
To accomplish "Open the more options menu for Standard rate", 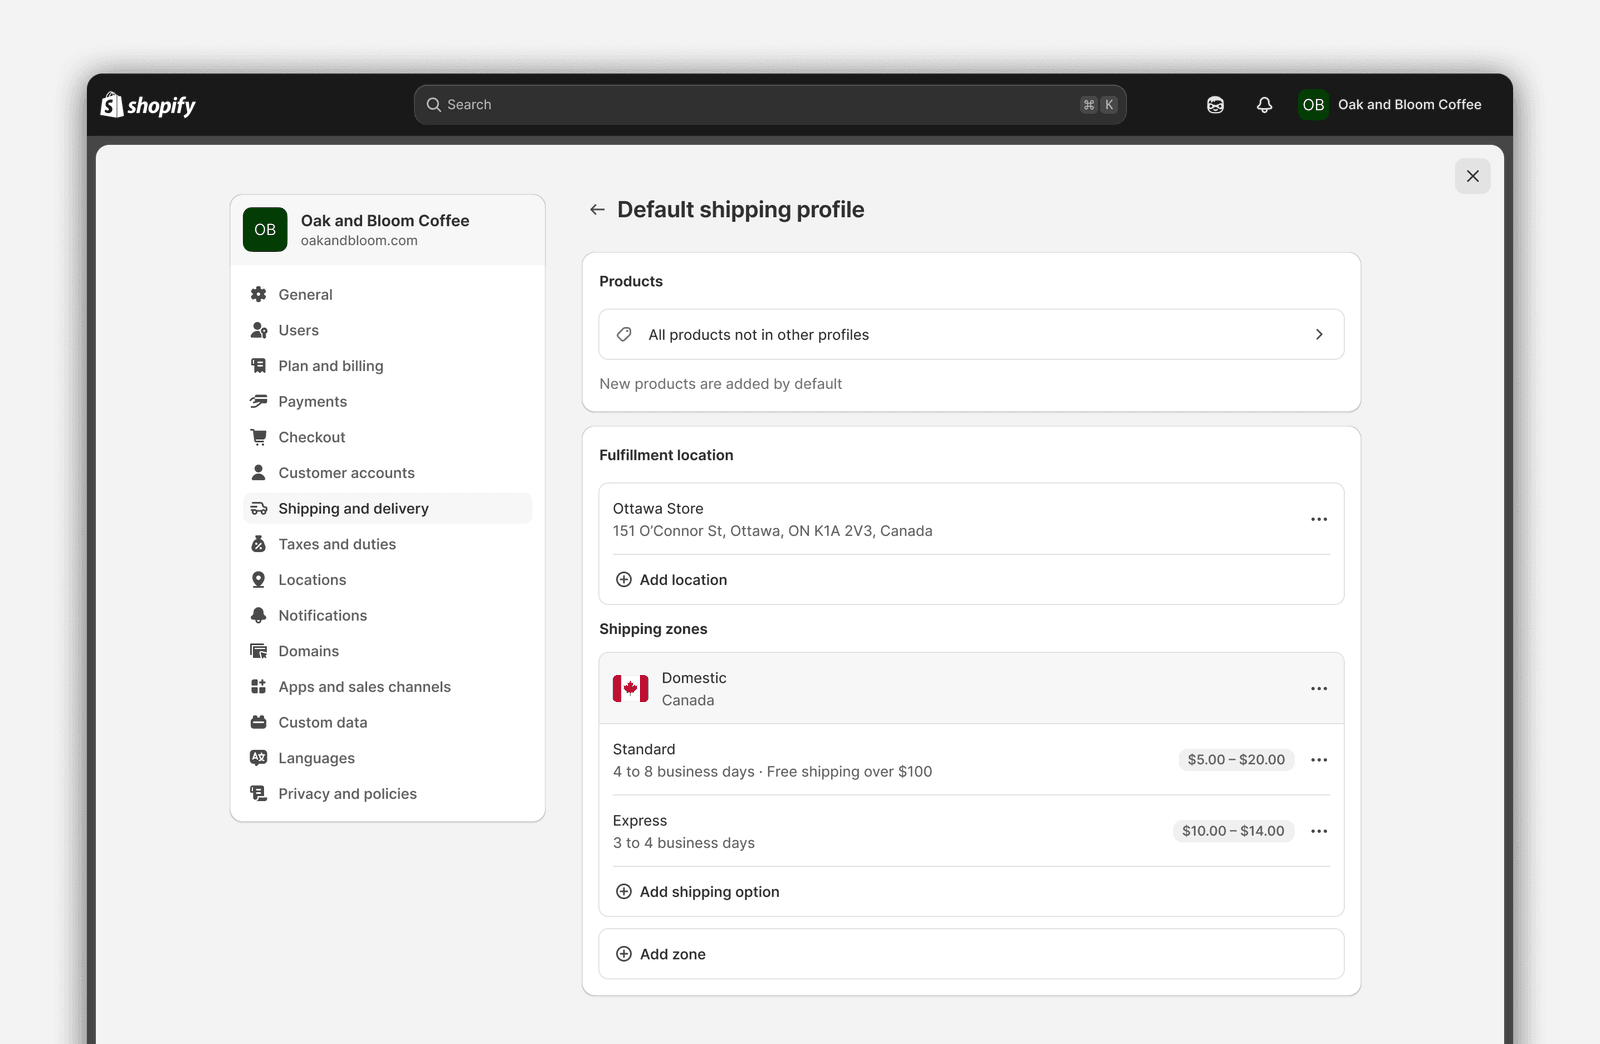I will 1319,760.
